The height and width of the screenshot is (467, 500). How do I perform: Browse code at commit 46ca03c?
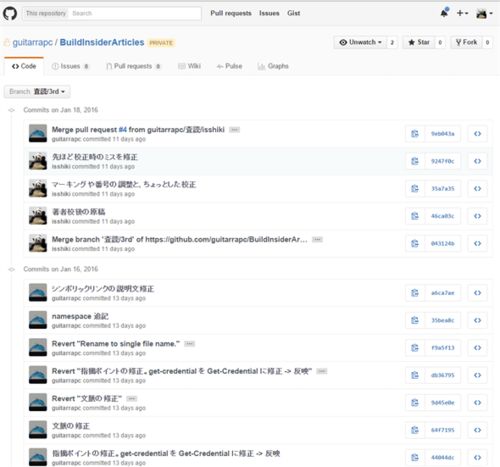pos(477,216)
